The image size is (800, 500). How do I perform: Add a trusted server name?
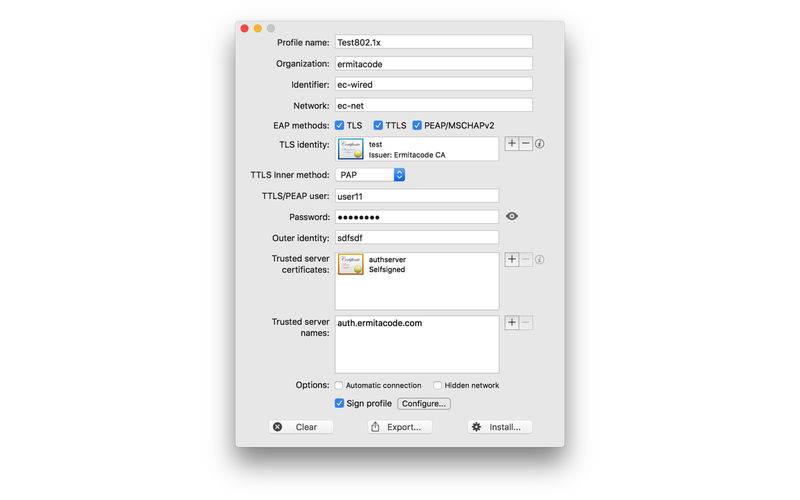pos(512,322)
